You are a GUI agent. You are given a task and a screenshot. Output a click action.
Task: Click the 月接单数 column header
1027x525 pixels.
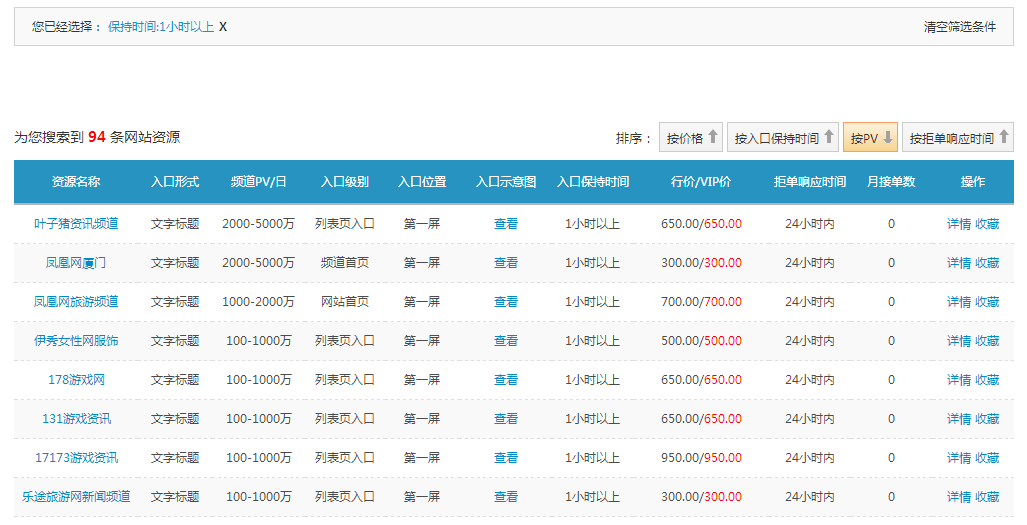[x=891, y=181]
